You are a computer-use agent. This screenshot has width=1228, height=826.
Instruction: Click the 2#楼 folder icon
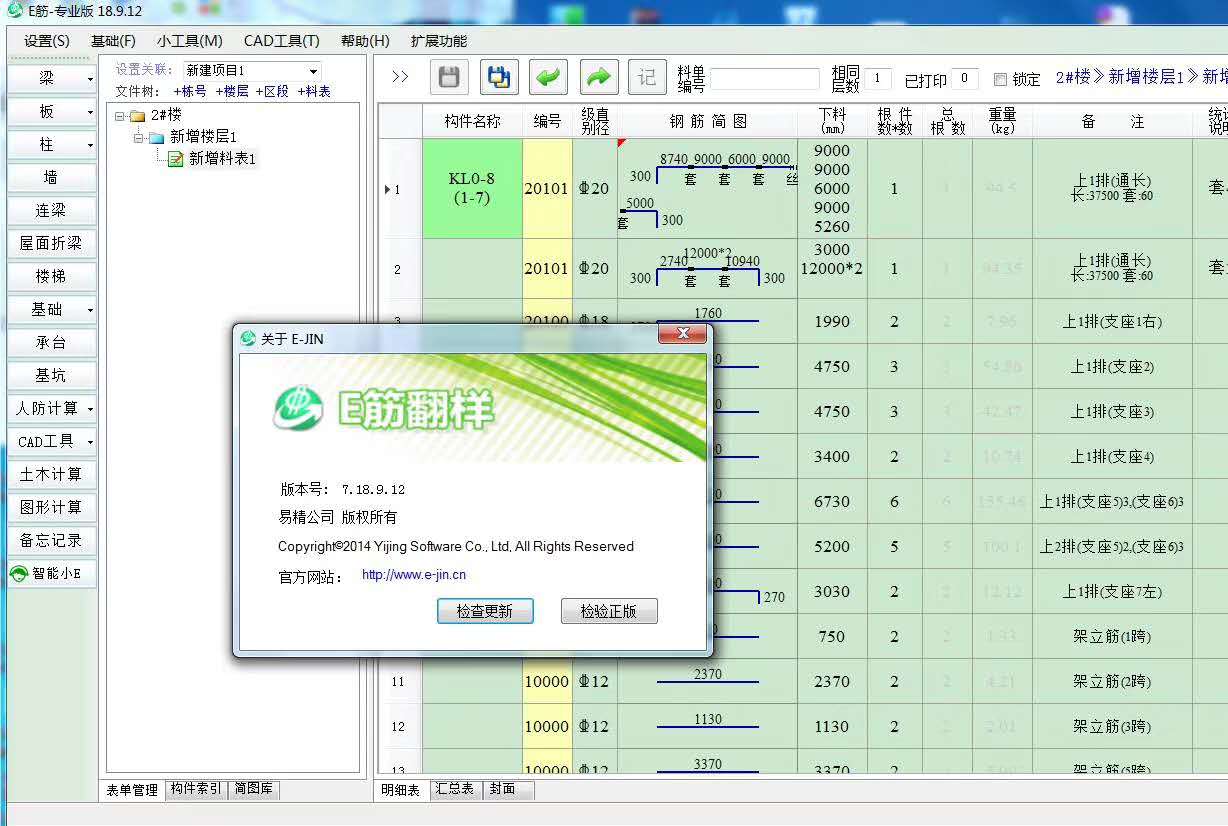pos(138,116)
